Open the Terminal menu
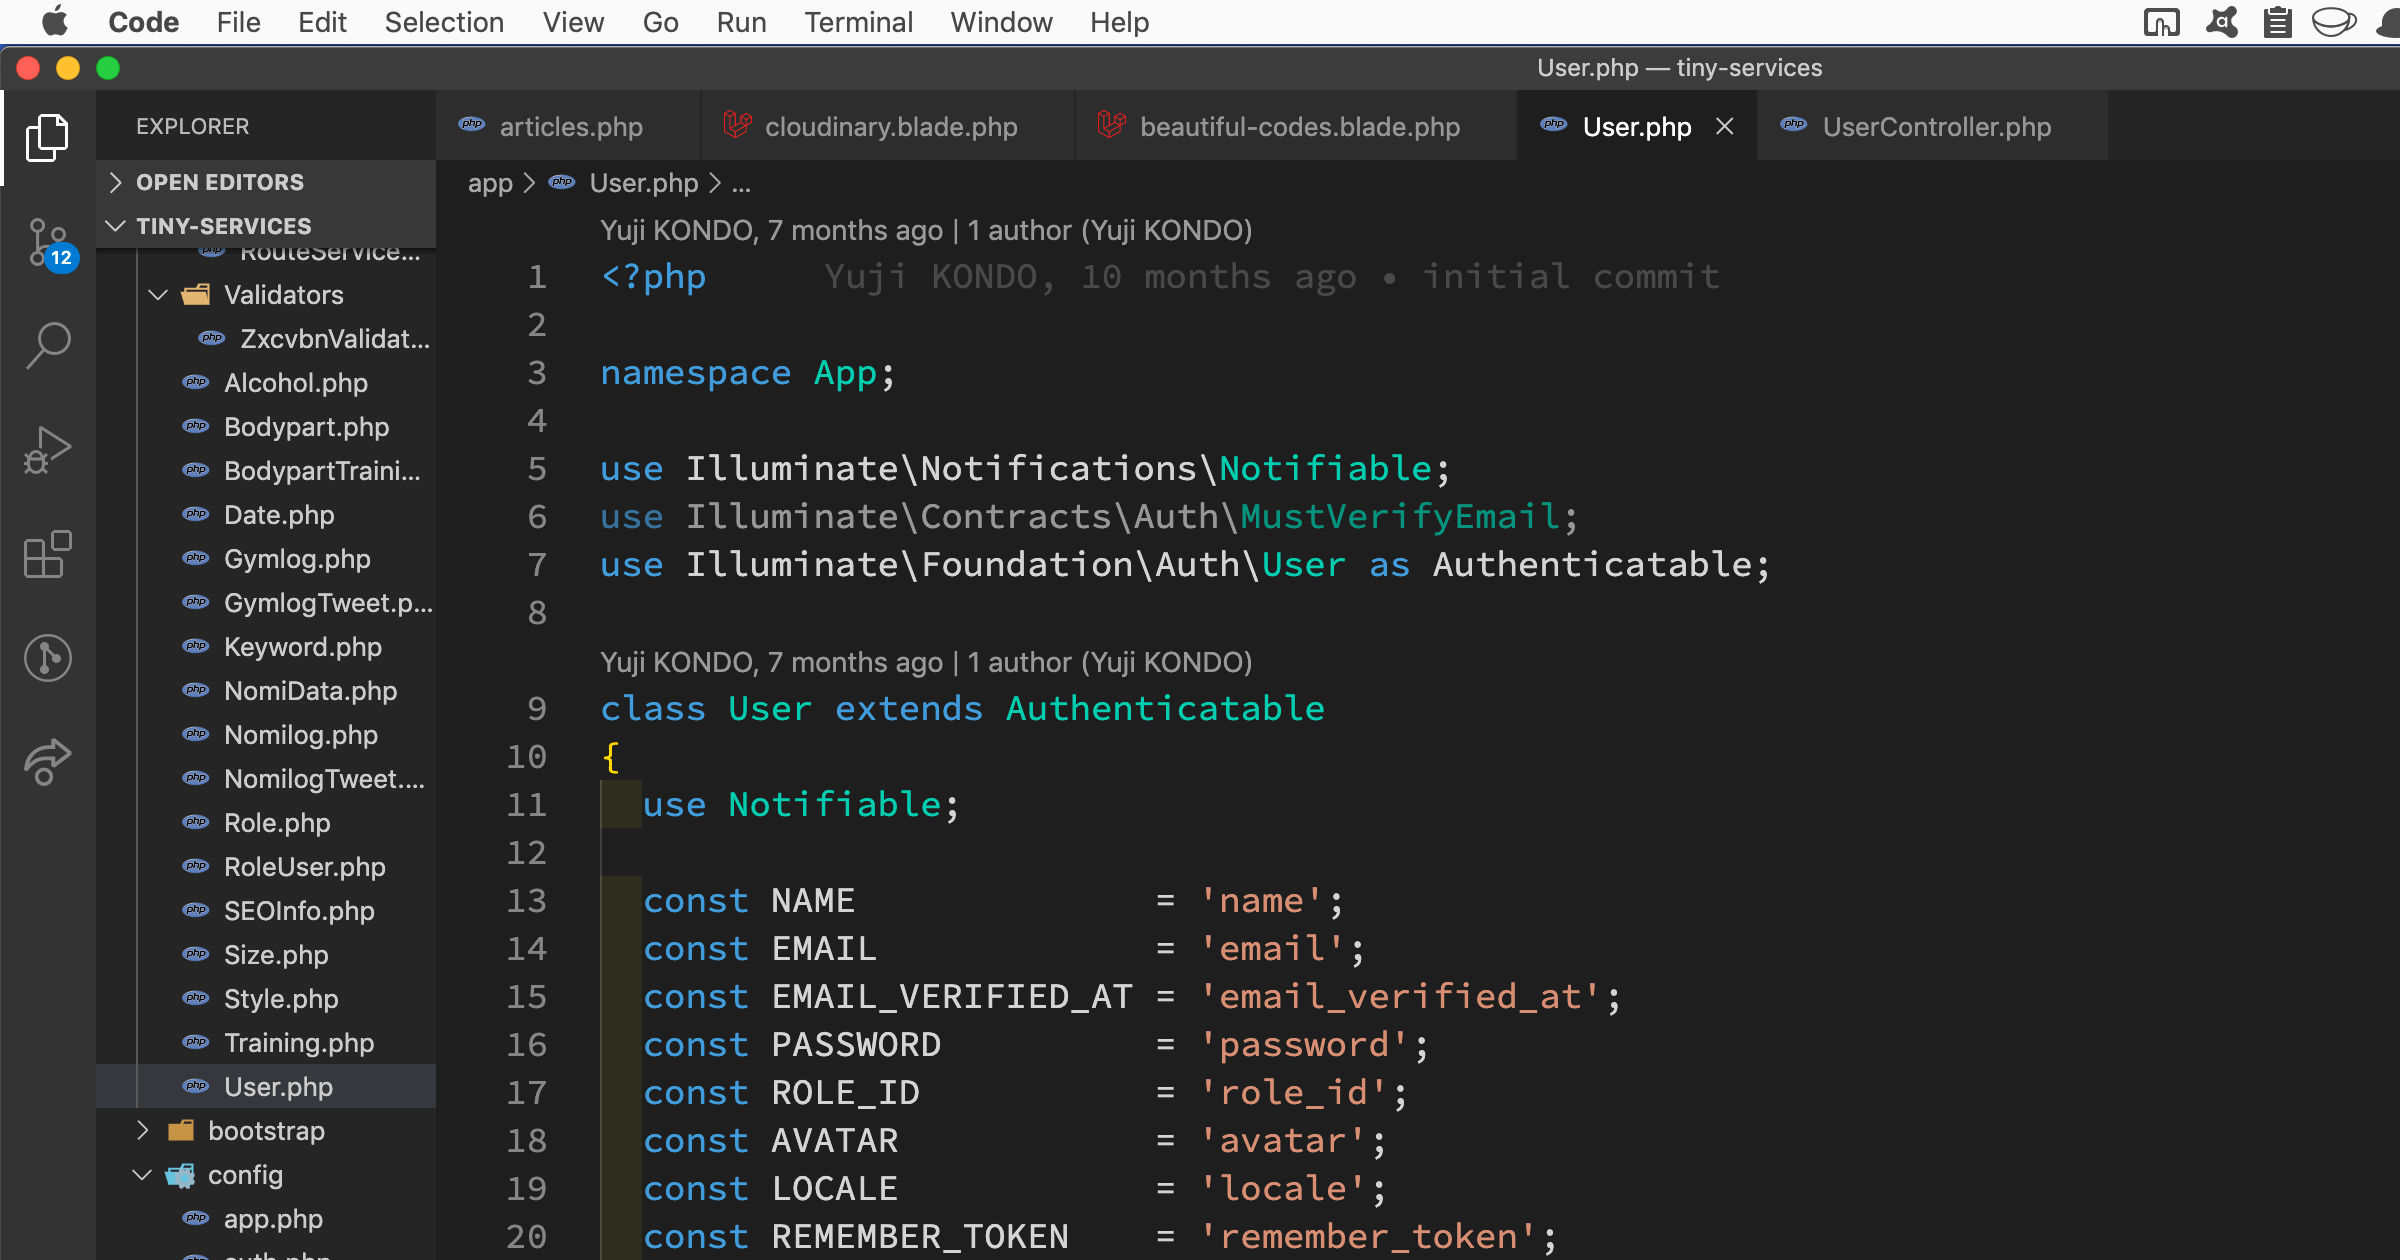The width and height of the screenshot is (2400, 1260). click(858, 22)
